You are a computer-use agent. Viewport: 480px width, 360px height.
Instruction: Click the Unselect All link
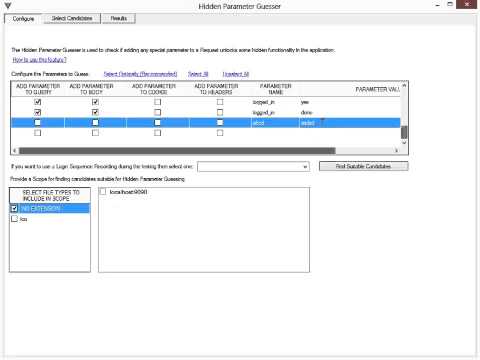click(236, 74)
